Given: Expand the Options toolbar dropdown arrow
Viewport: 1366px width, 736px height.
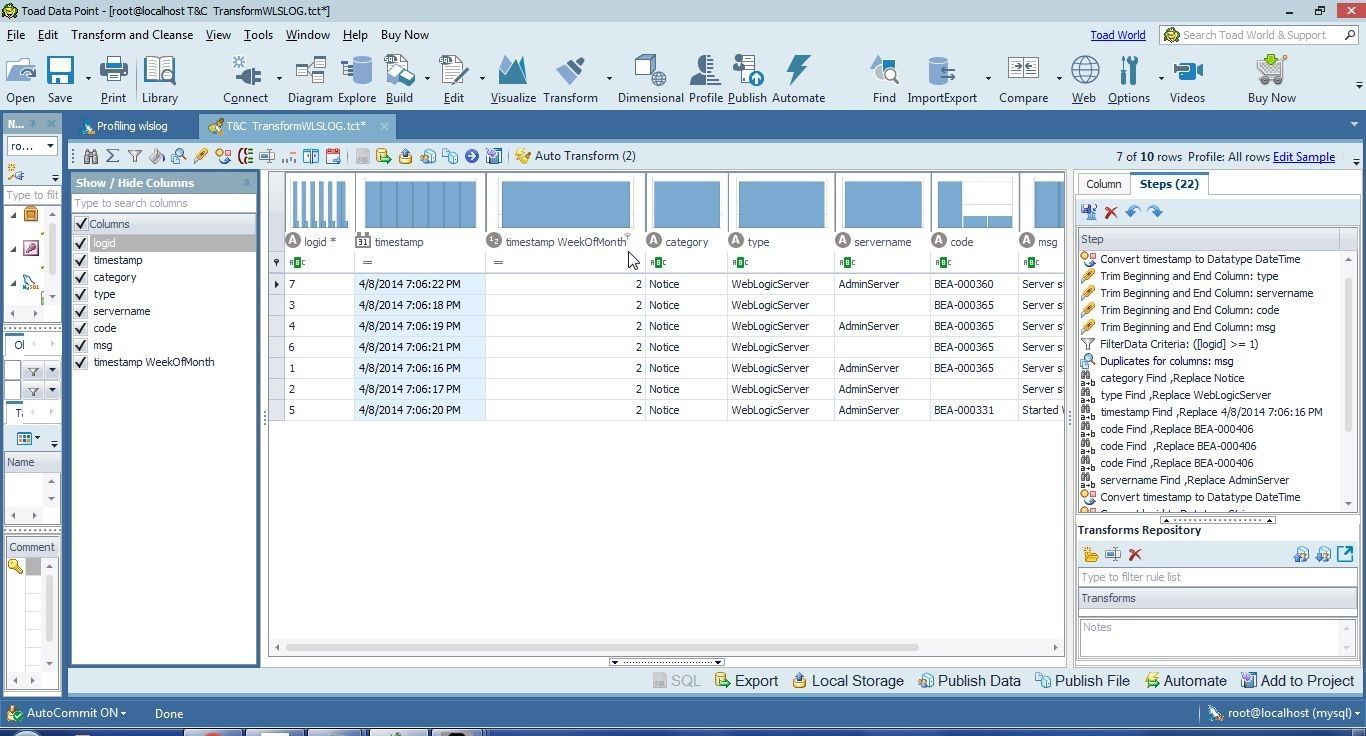Looking at the screenshot, I should [1161, 78].
